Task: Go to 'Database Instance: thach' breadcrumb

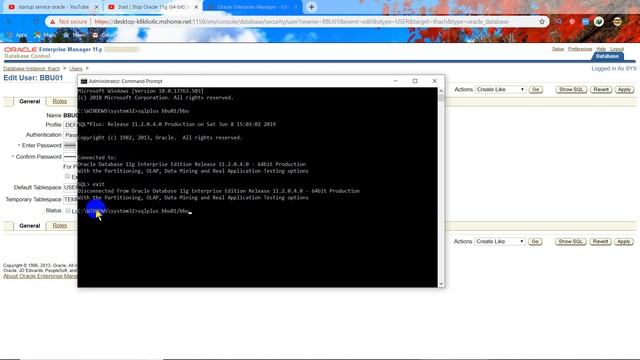Action: click(x=31, y=69)
